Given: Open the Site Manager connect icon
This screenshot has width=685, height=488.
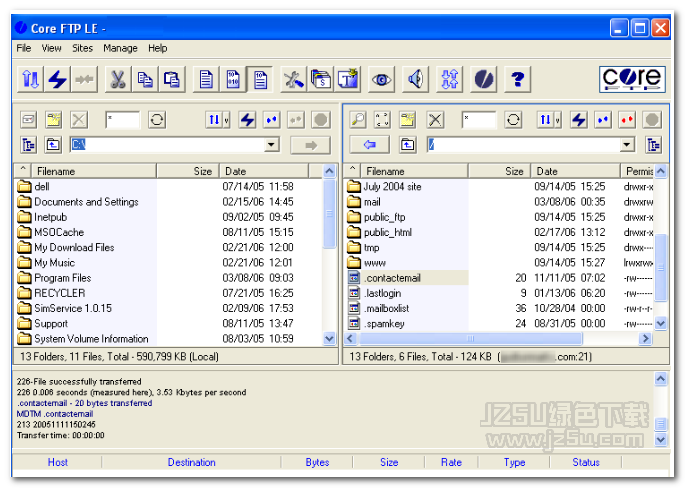Looking at the screenshot, I should 31,80.
